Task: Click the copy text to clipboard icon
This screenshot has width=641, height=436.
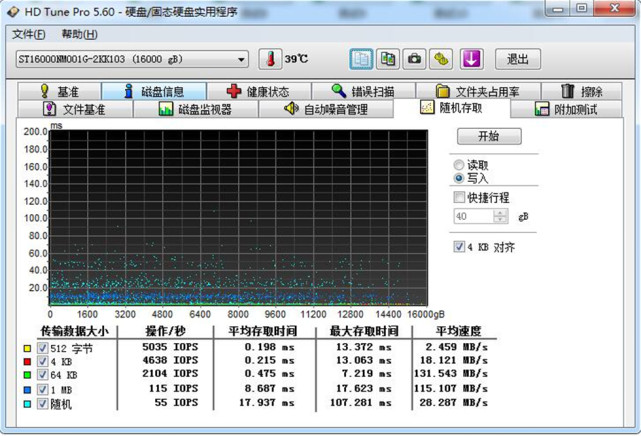Action: [361, 59]
